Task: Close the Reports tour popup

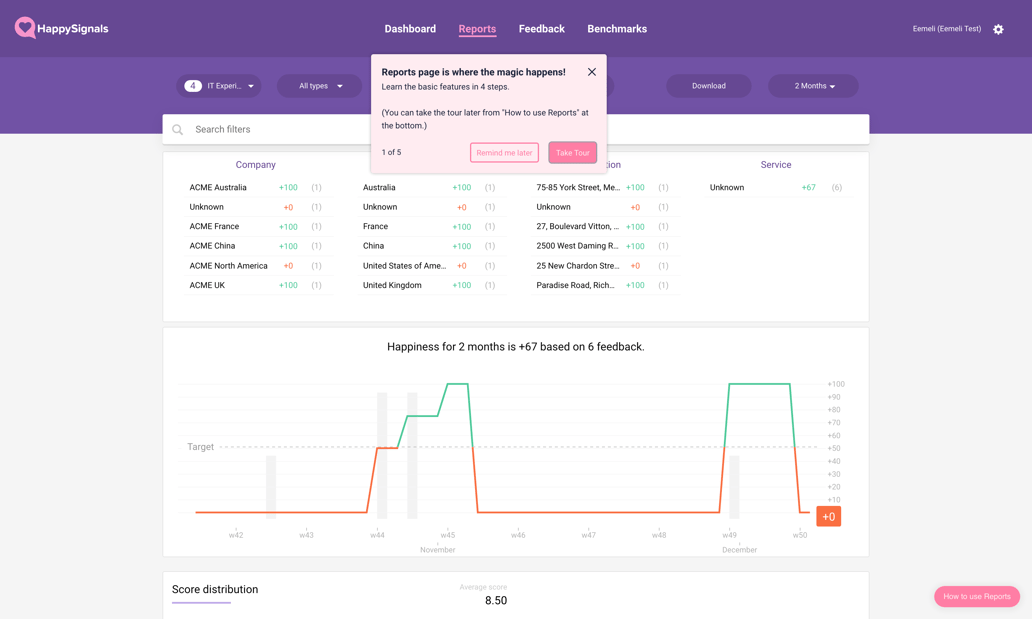Action: pos(592,72)
